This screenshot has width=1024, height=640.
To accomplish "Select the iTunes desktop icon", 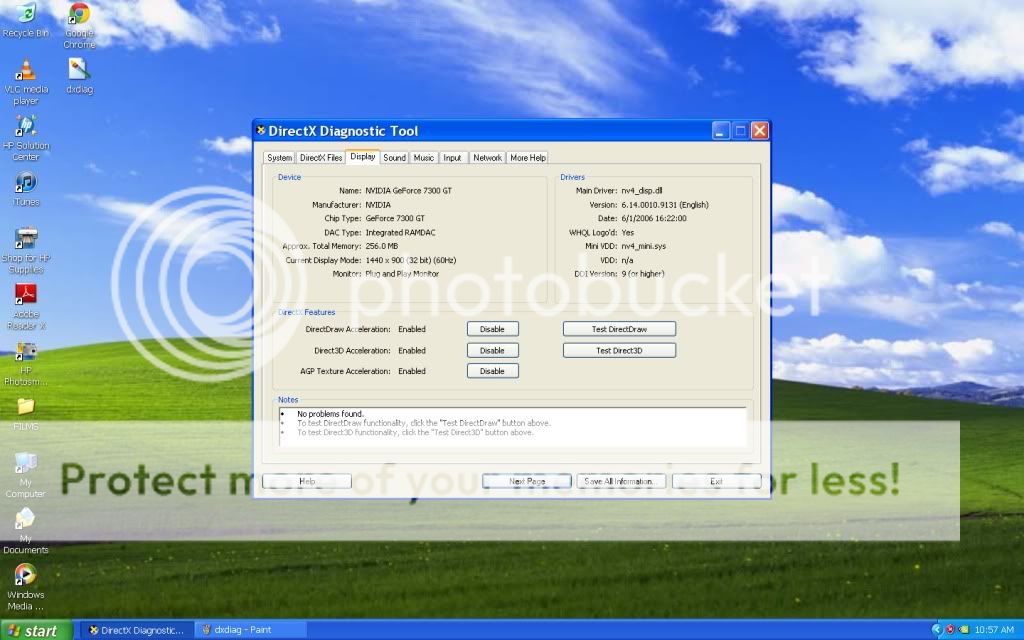I will click(25, 189).
